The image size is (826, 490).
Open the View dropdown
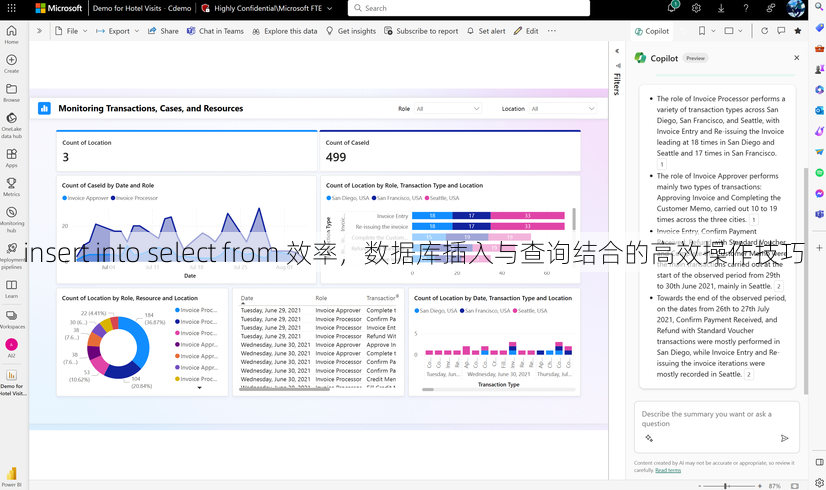733,31
